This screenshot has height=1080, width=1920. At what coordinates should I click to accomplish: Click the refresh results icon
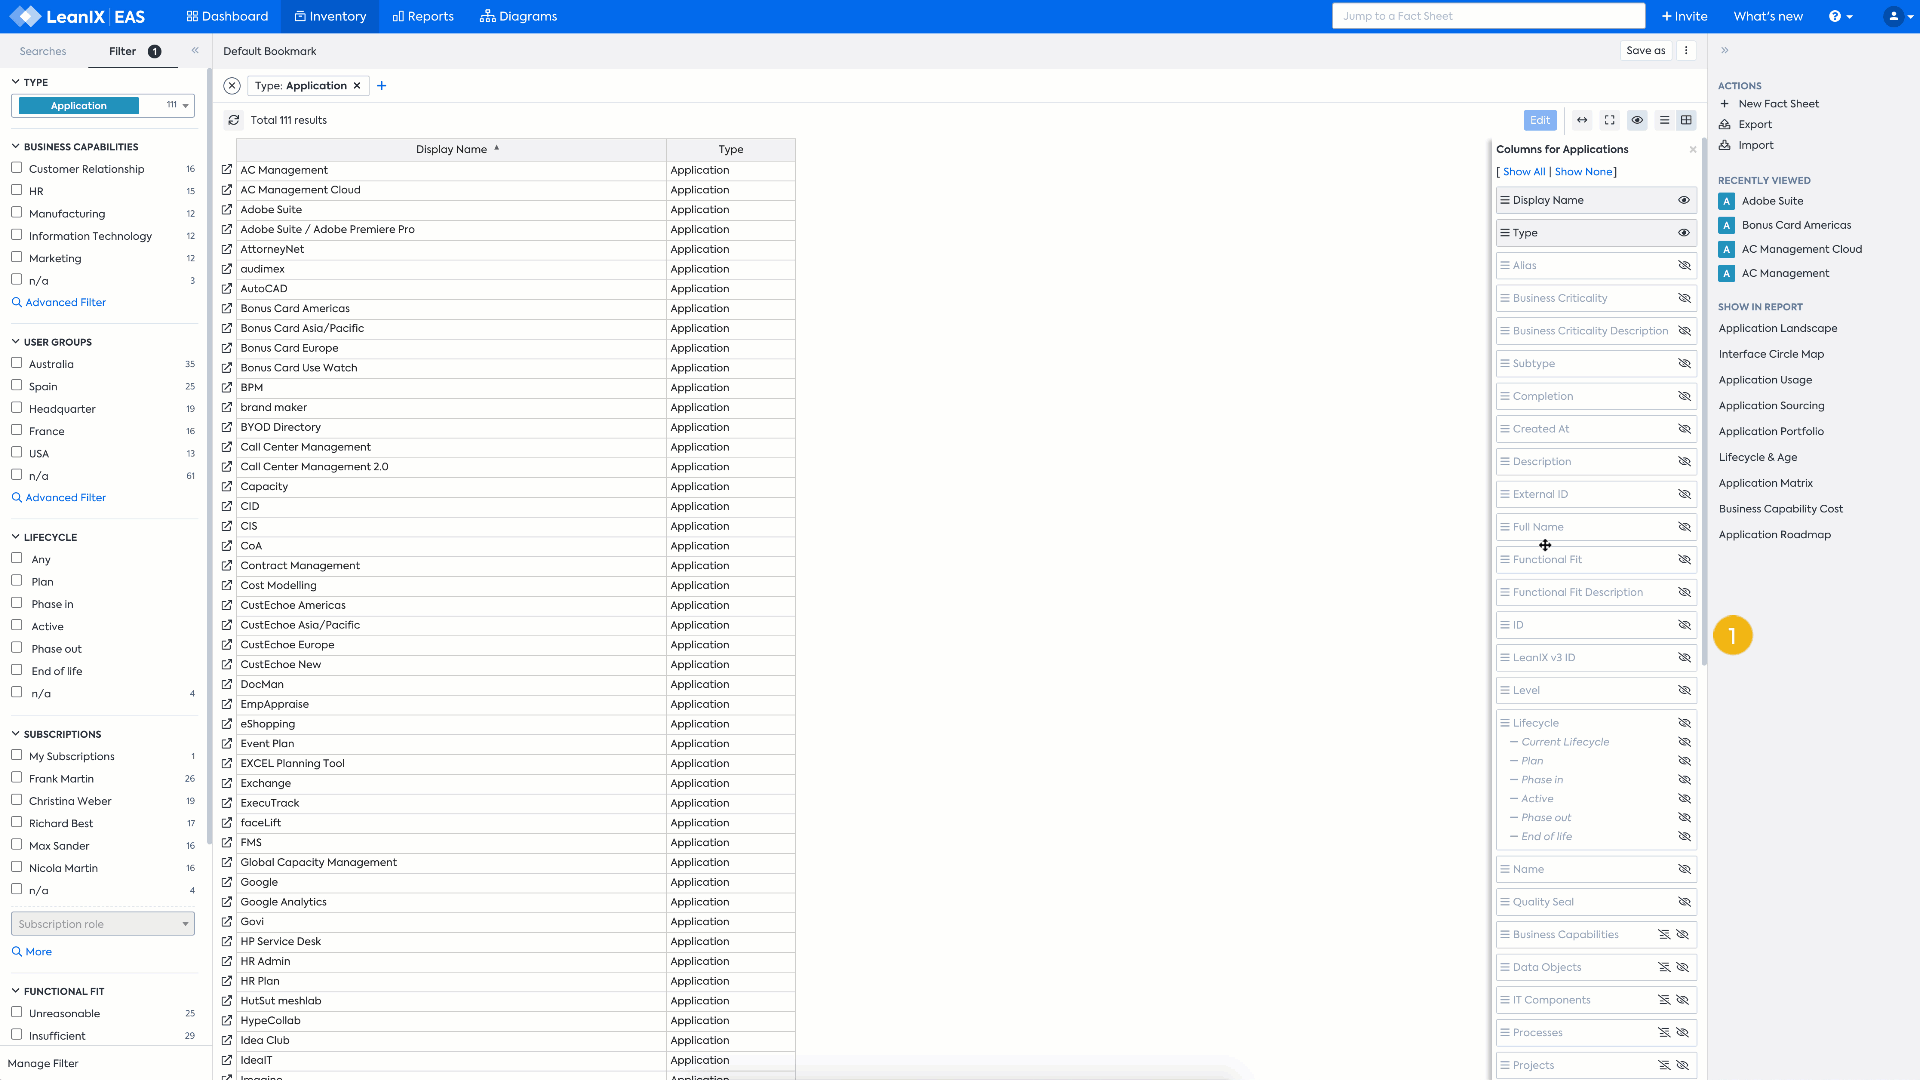233,120
